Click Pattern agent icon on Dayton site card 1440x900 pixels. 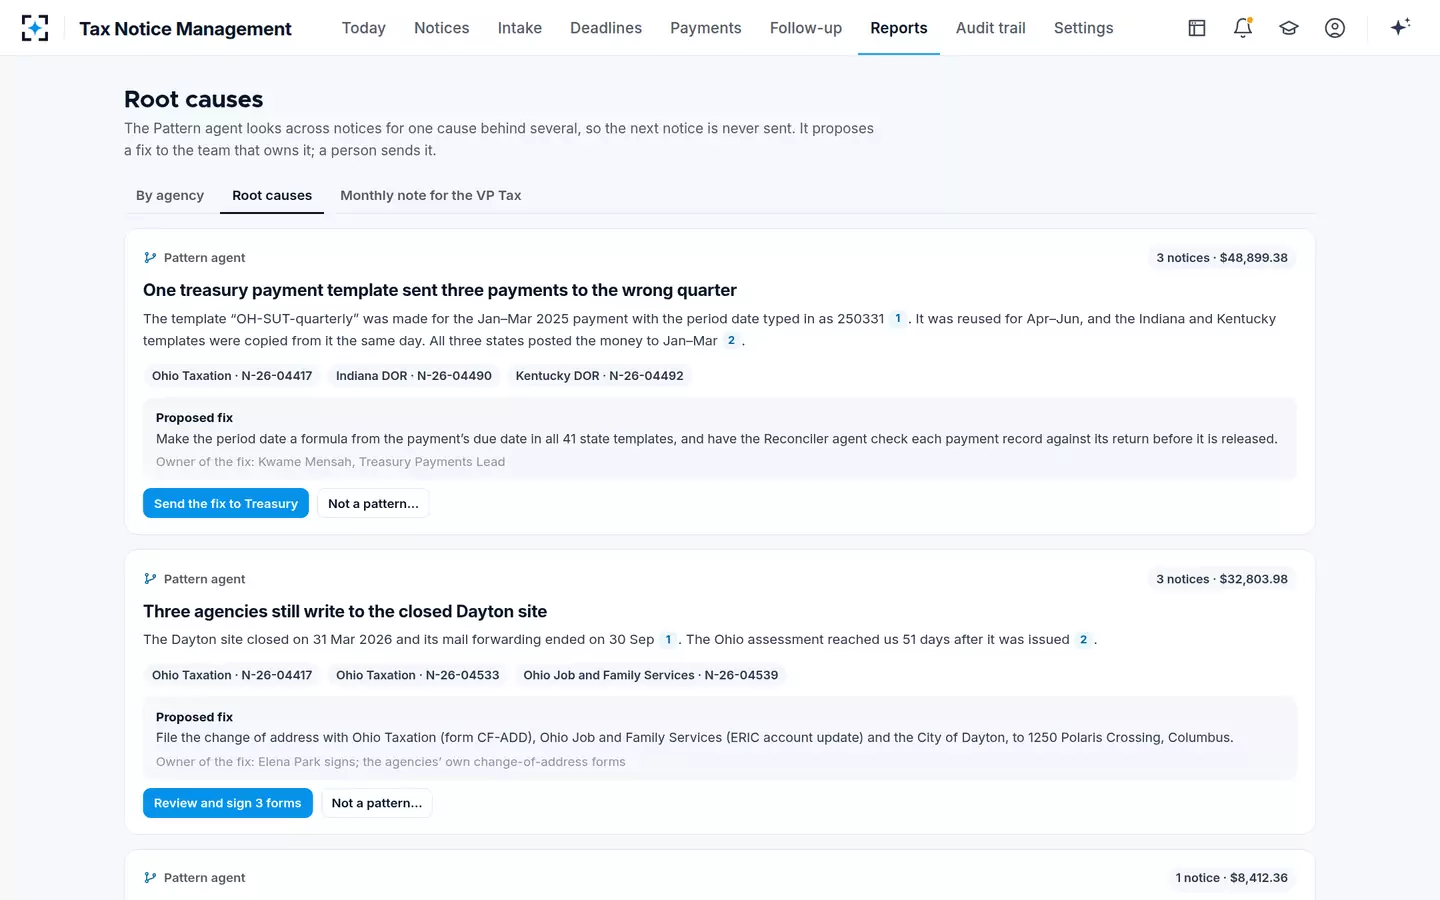tap(150, 579)
